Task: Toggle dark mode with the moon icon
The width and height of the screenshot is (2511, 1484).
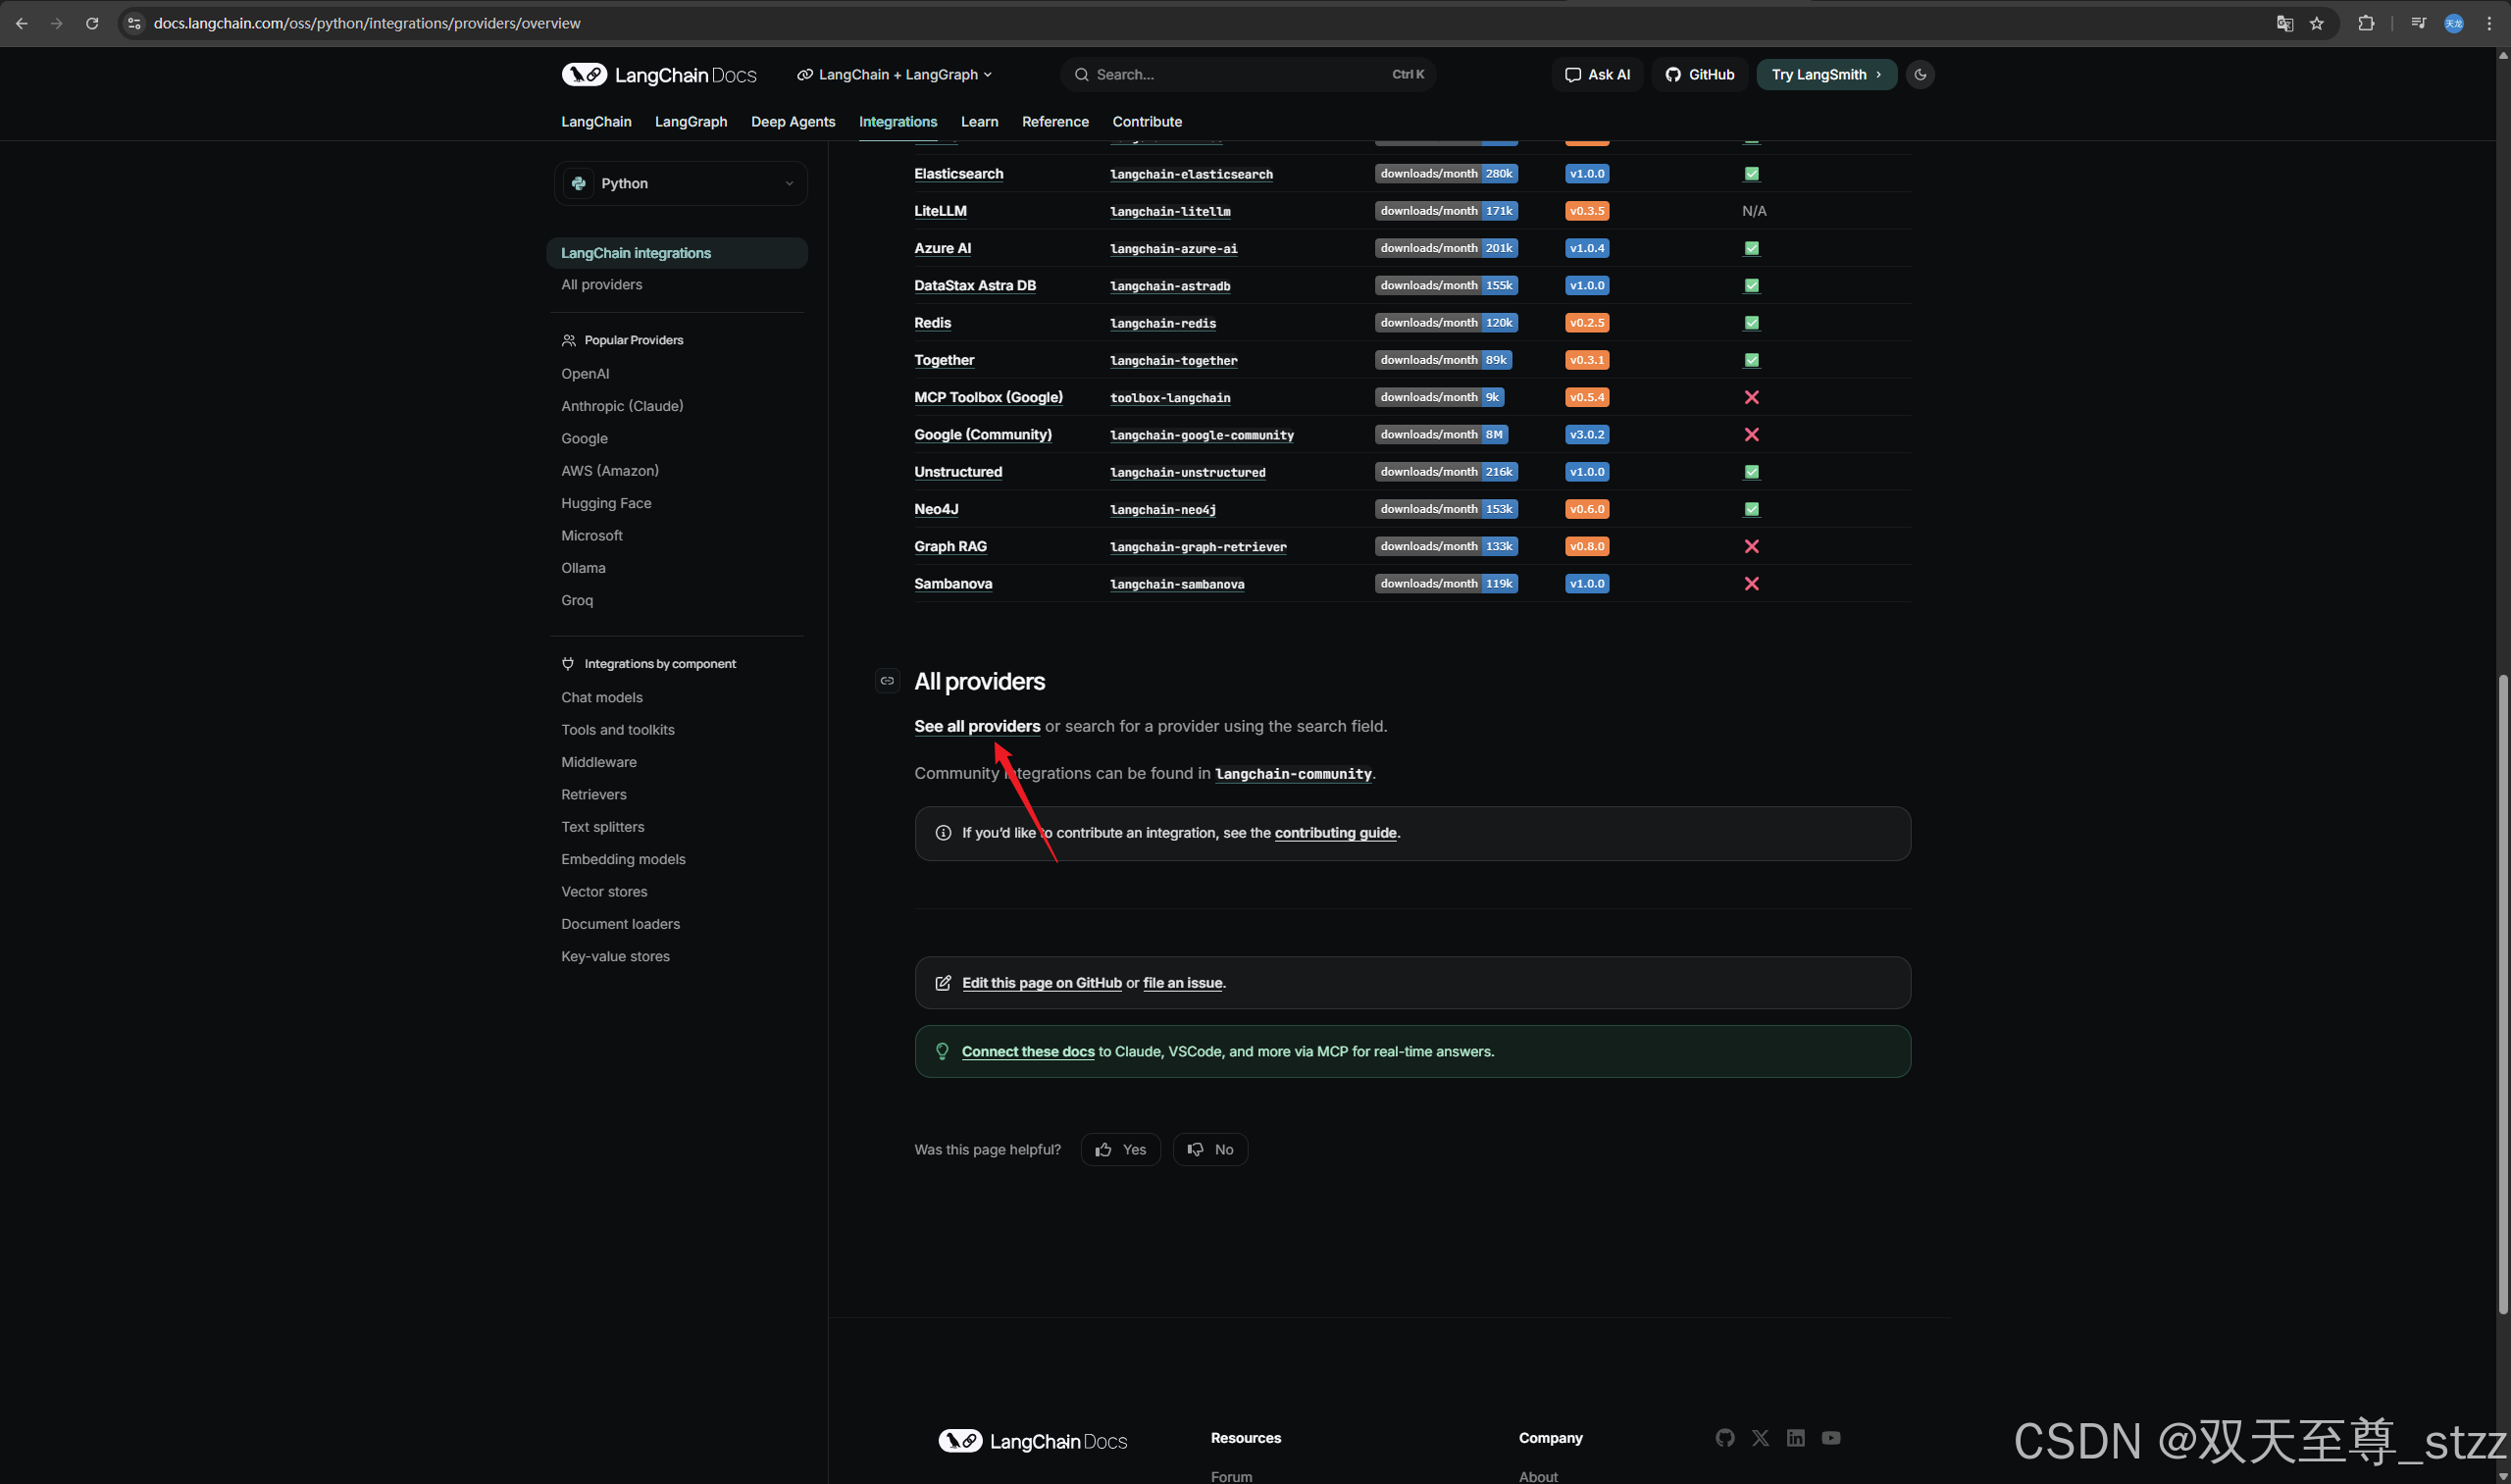Action: pos(1920,75)
